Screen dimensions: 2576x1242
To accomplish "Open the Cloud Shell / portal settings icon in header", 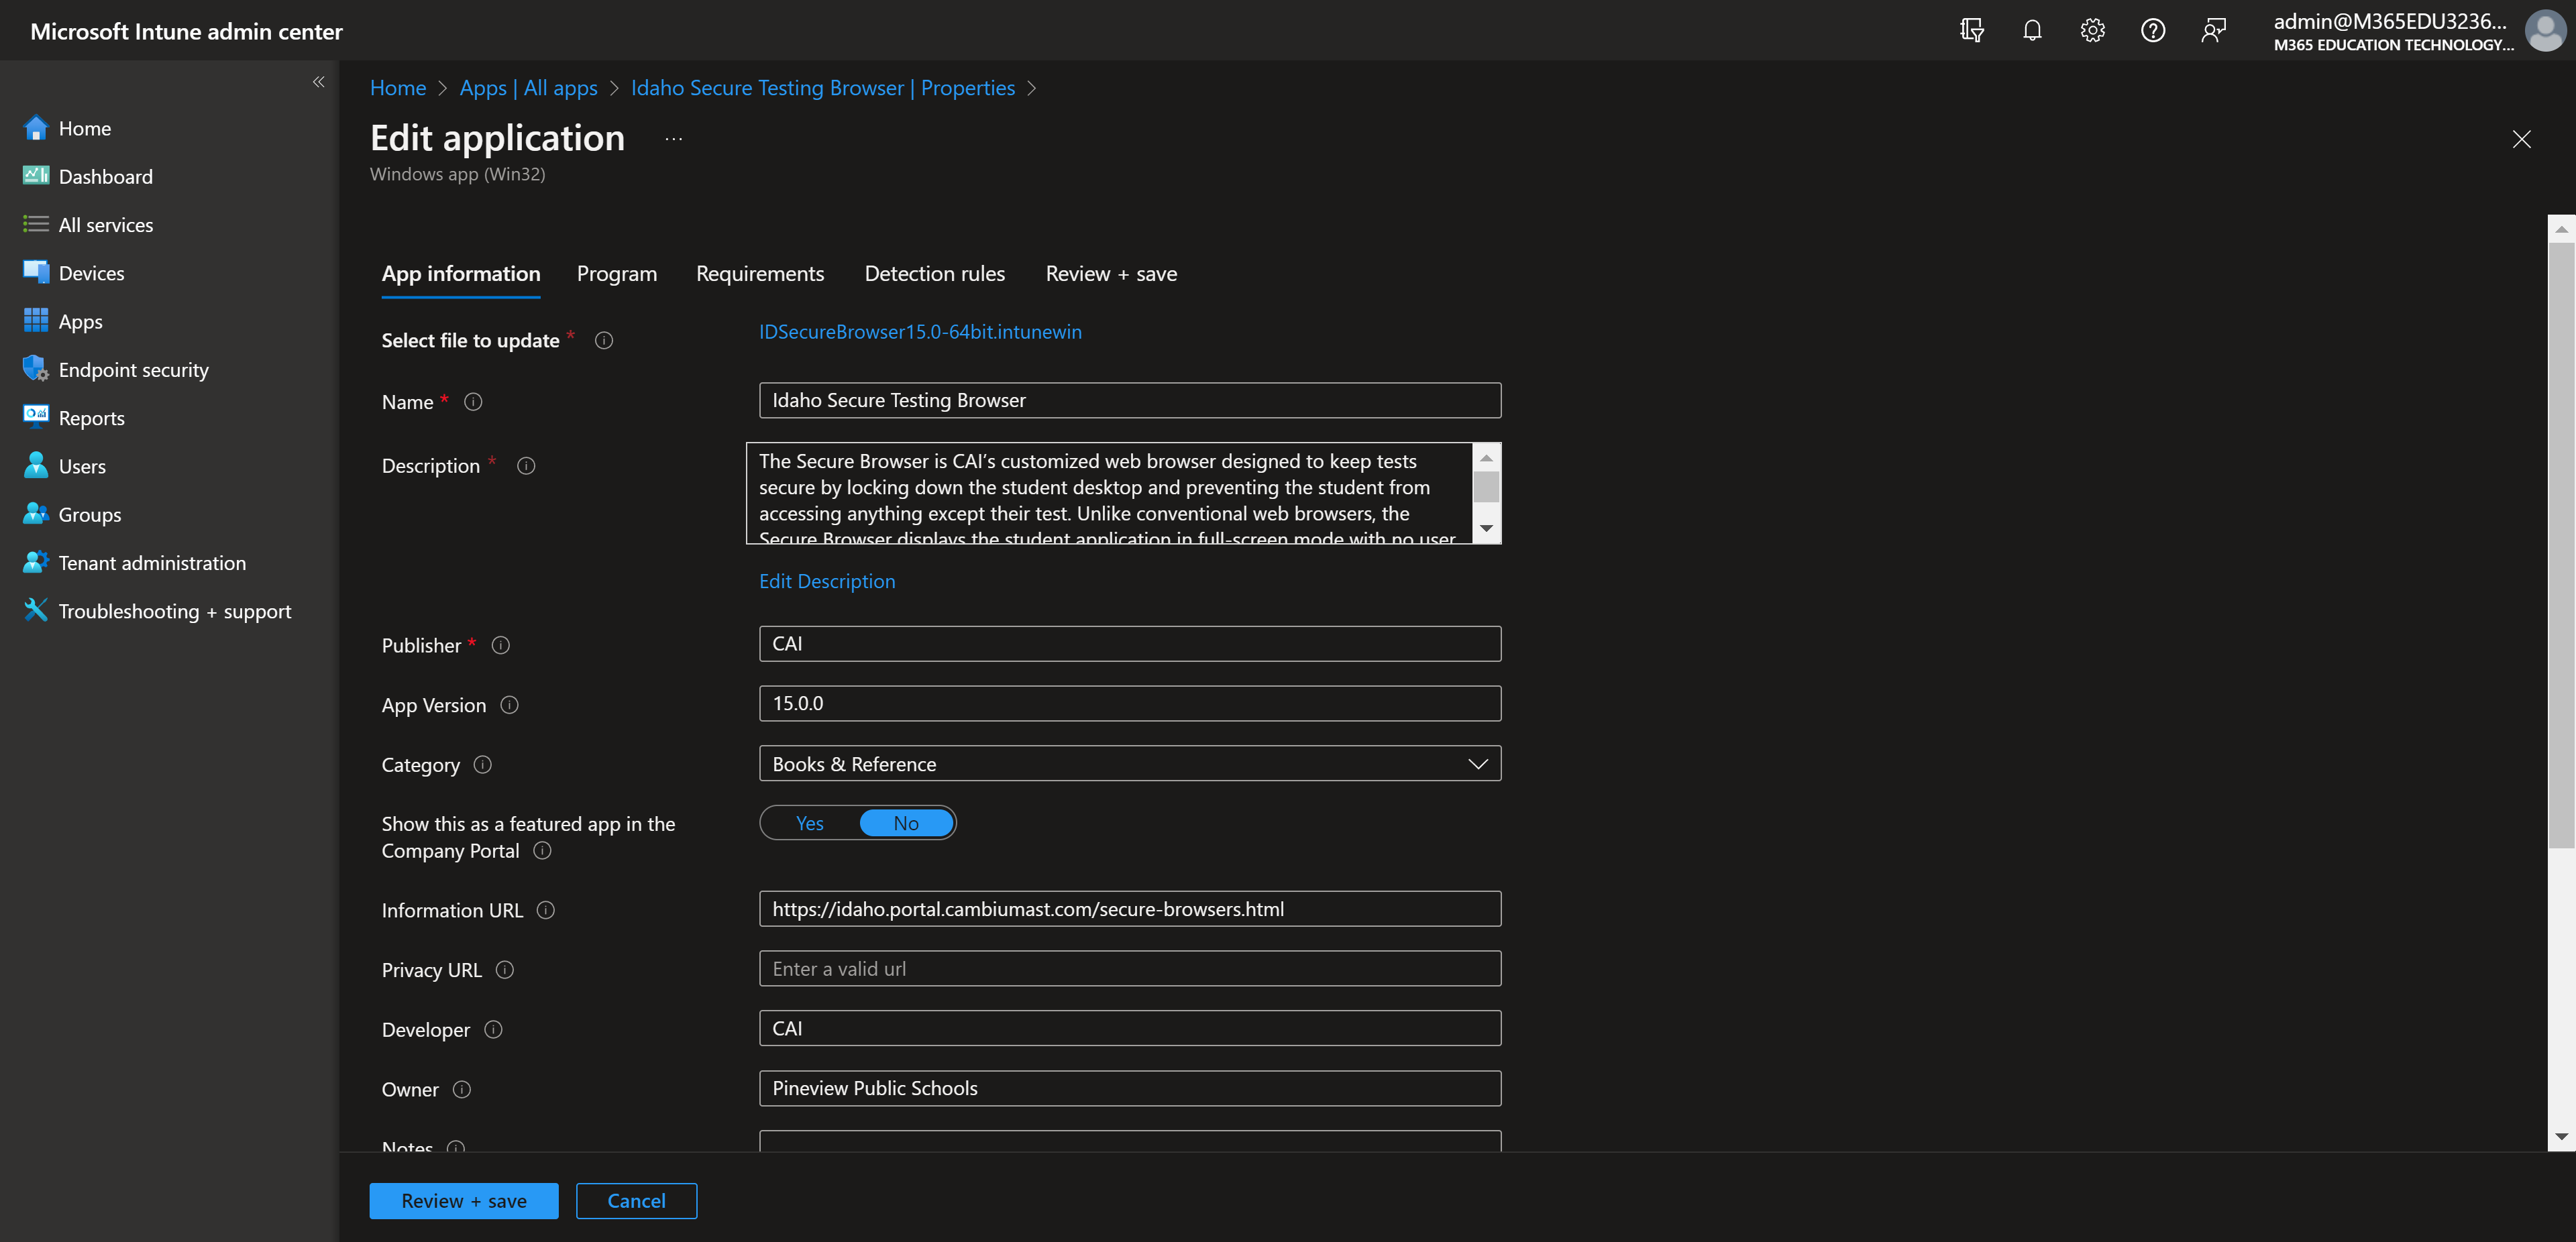I will click(x=1972, y=30).
